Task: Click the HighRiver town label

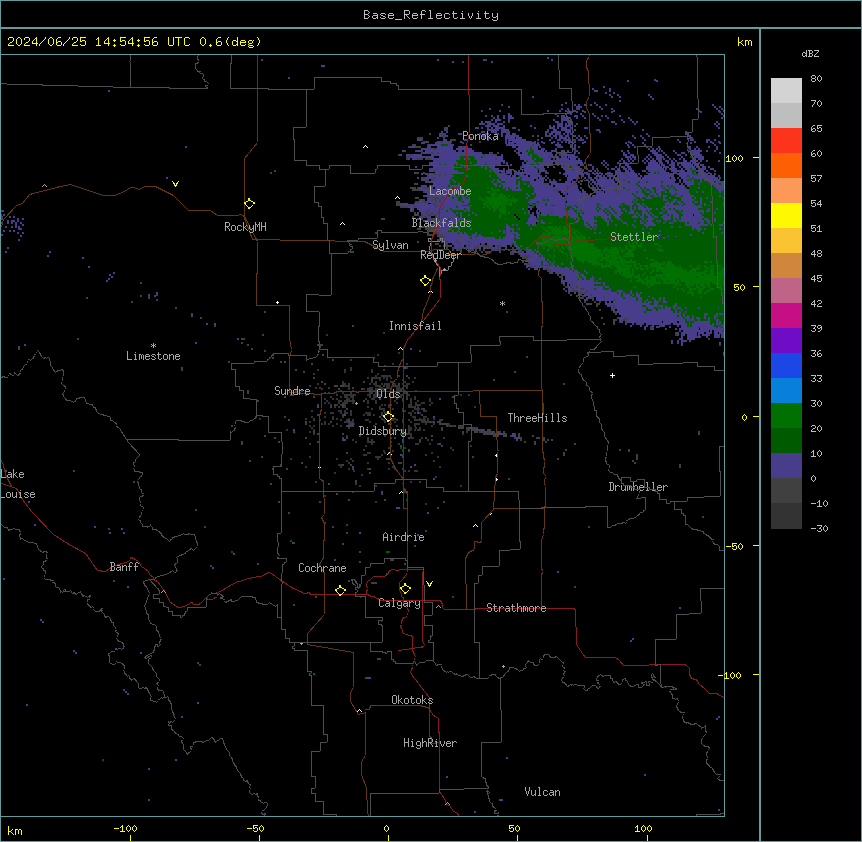Action: [x=430, y=743]
